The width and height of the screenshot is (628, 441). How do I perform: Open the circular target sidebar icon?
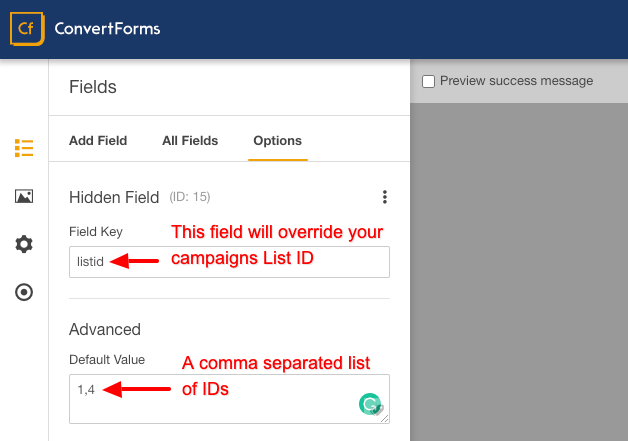click(24, 292)
